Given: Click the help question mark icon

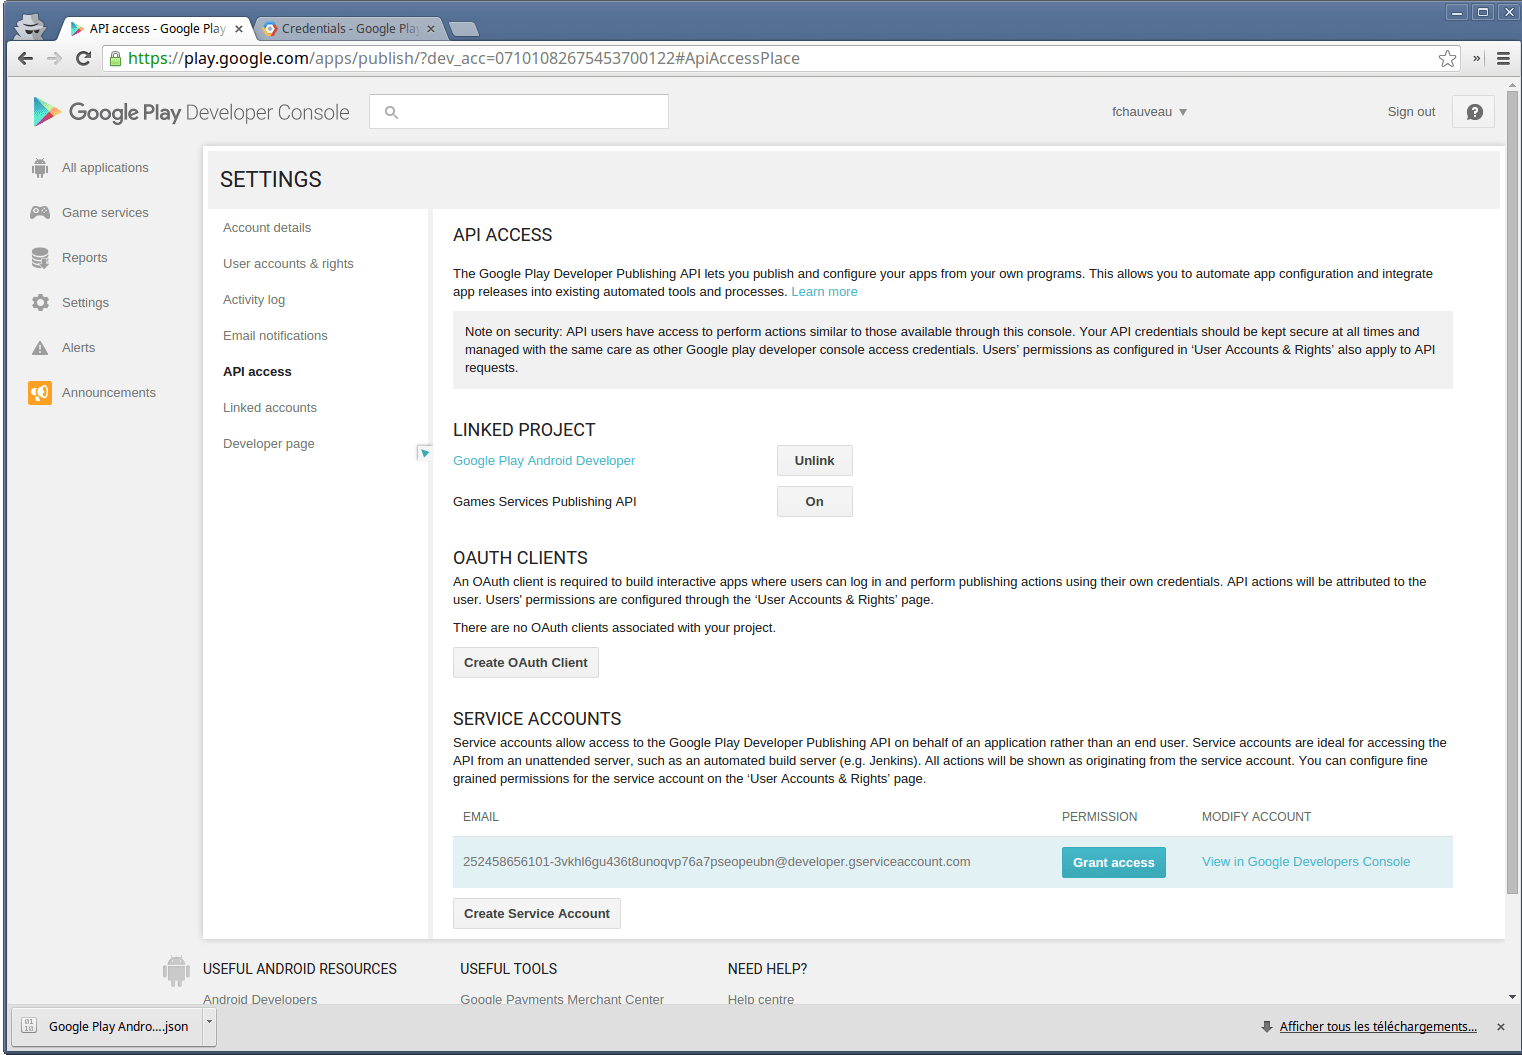Looking at the screenshot, I should [1474, 112].
